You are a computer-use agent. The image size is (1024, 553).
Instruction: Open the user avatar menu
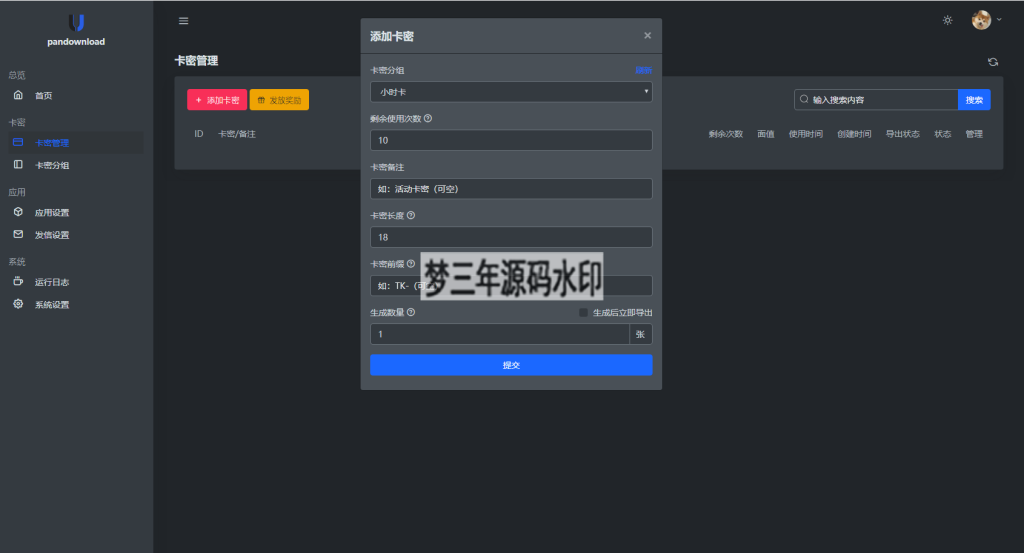pyautogui.click(x=981, y=20)
